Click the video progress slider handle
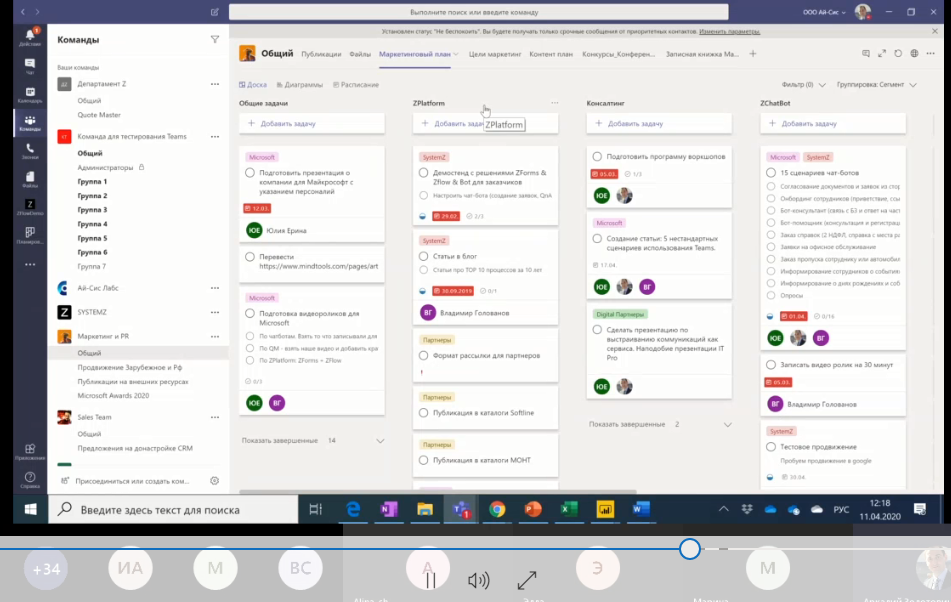 [690, 549]
